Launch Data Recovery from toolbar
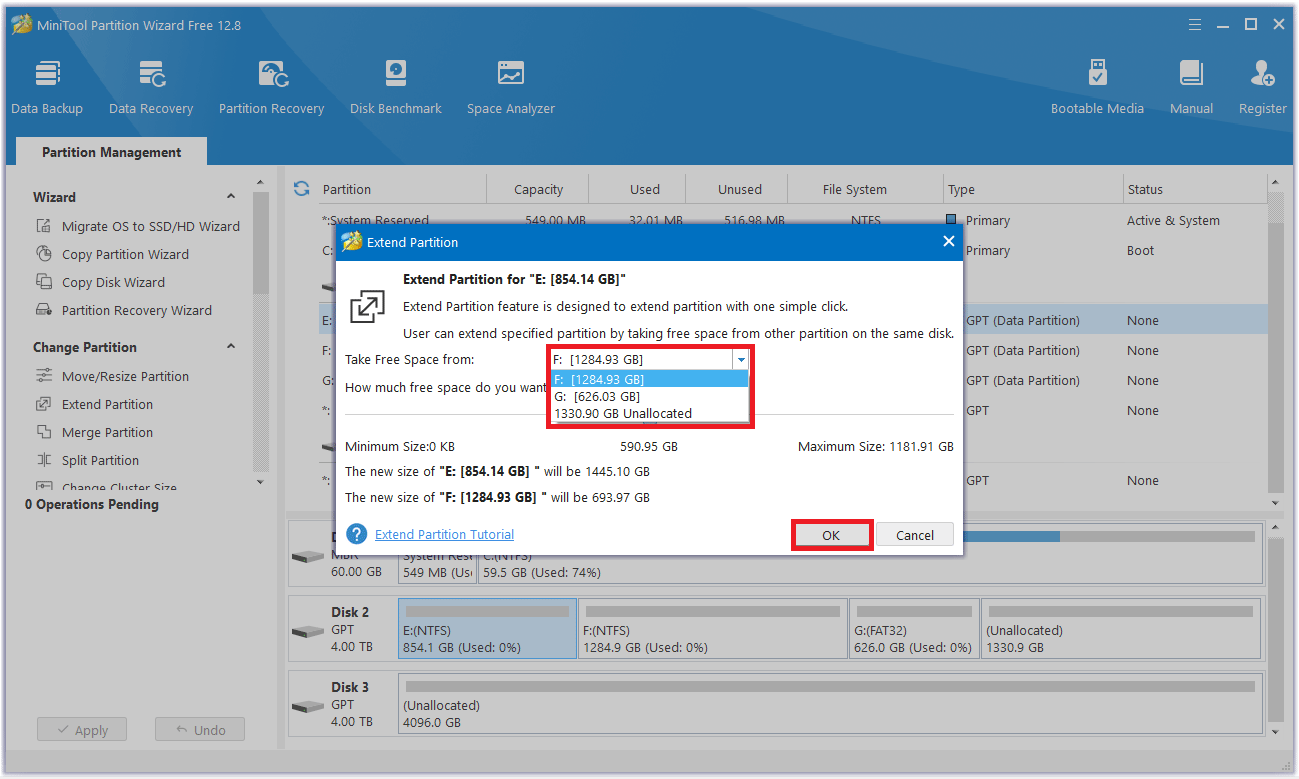This screenshot has width=1299, height=779. (x=151, y=87)
